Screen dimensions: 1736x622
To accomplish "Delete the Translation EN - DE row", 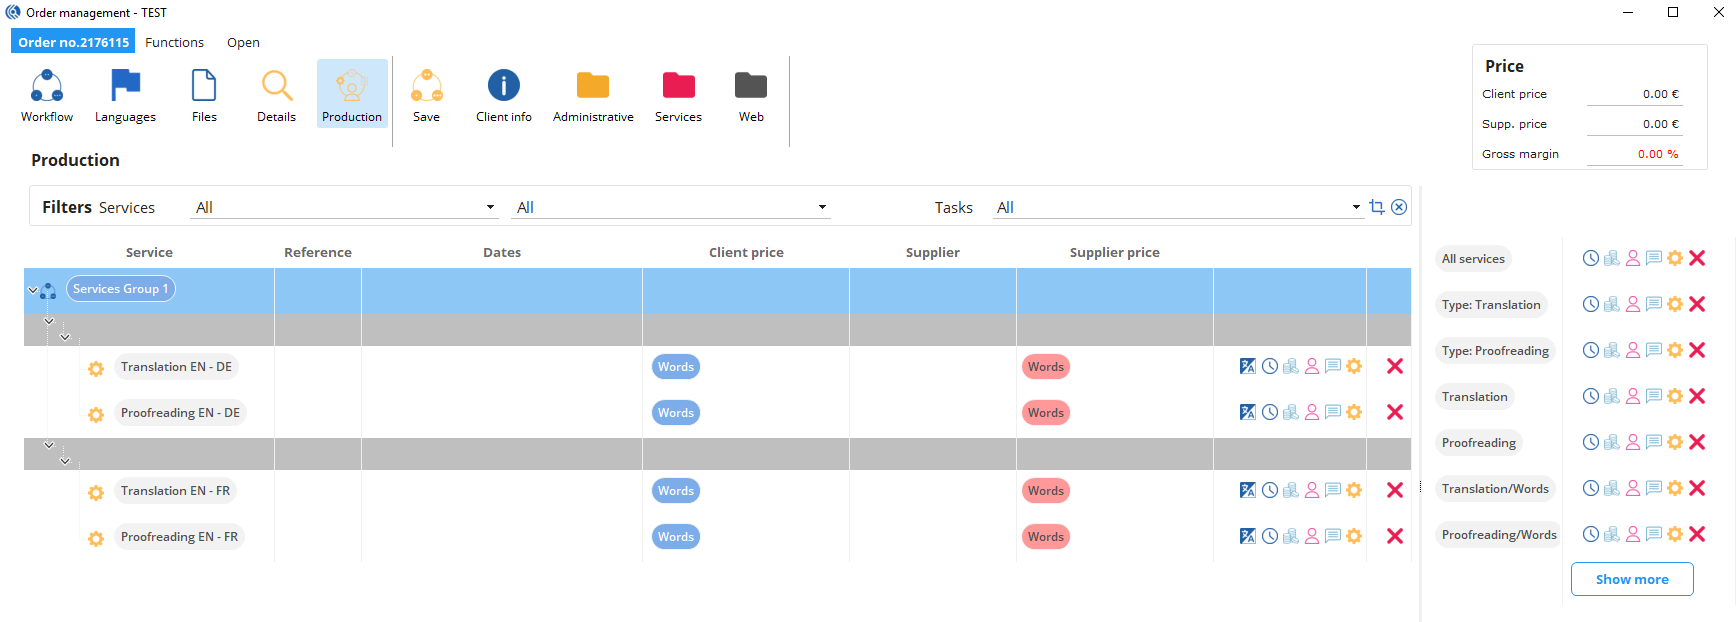I will click(x=1395, y=366).
